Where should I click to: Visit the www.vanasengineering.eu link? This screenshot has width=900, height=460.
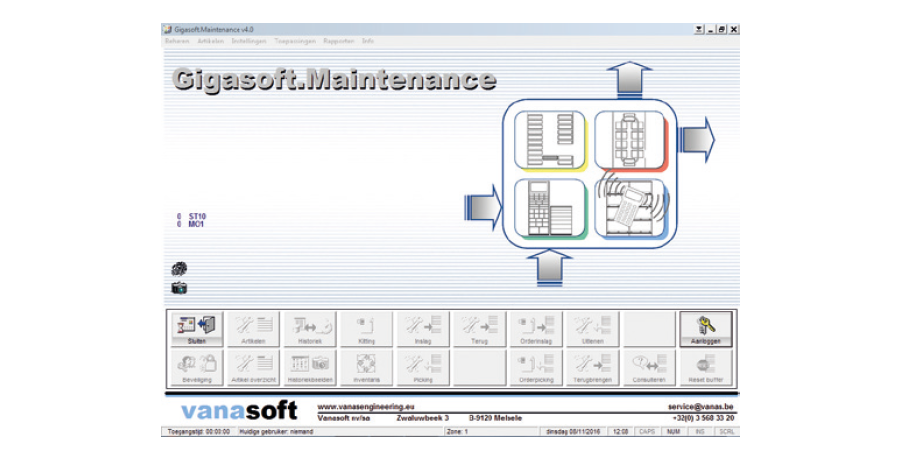point(366,407)
